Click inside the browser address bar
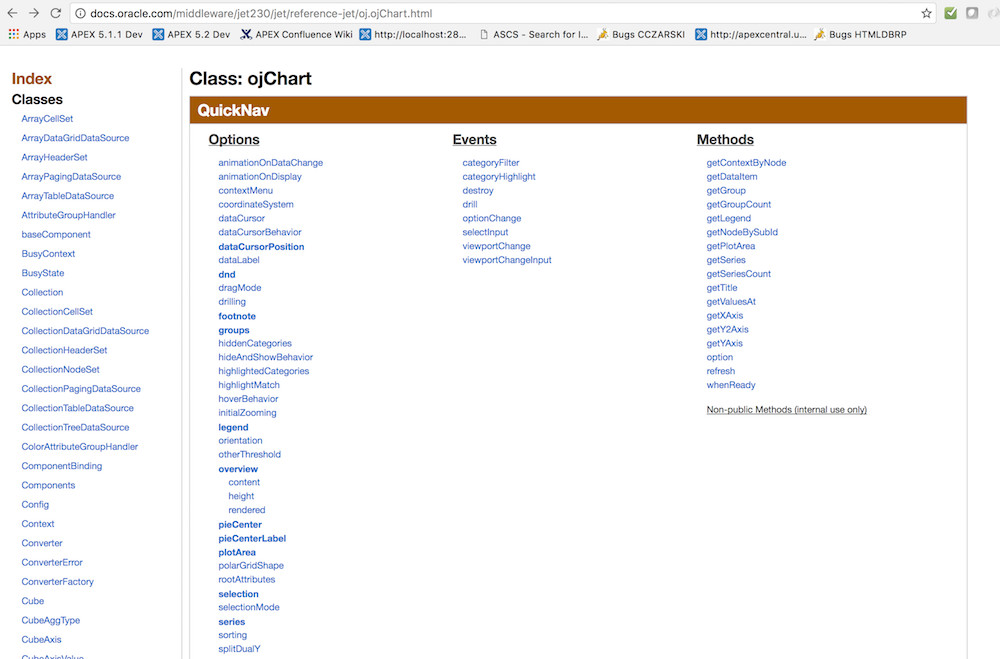This screenshot has width=1000, height=659. coord(400,14)
